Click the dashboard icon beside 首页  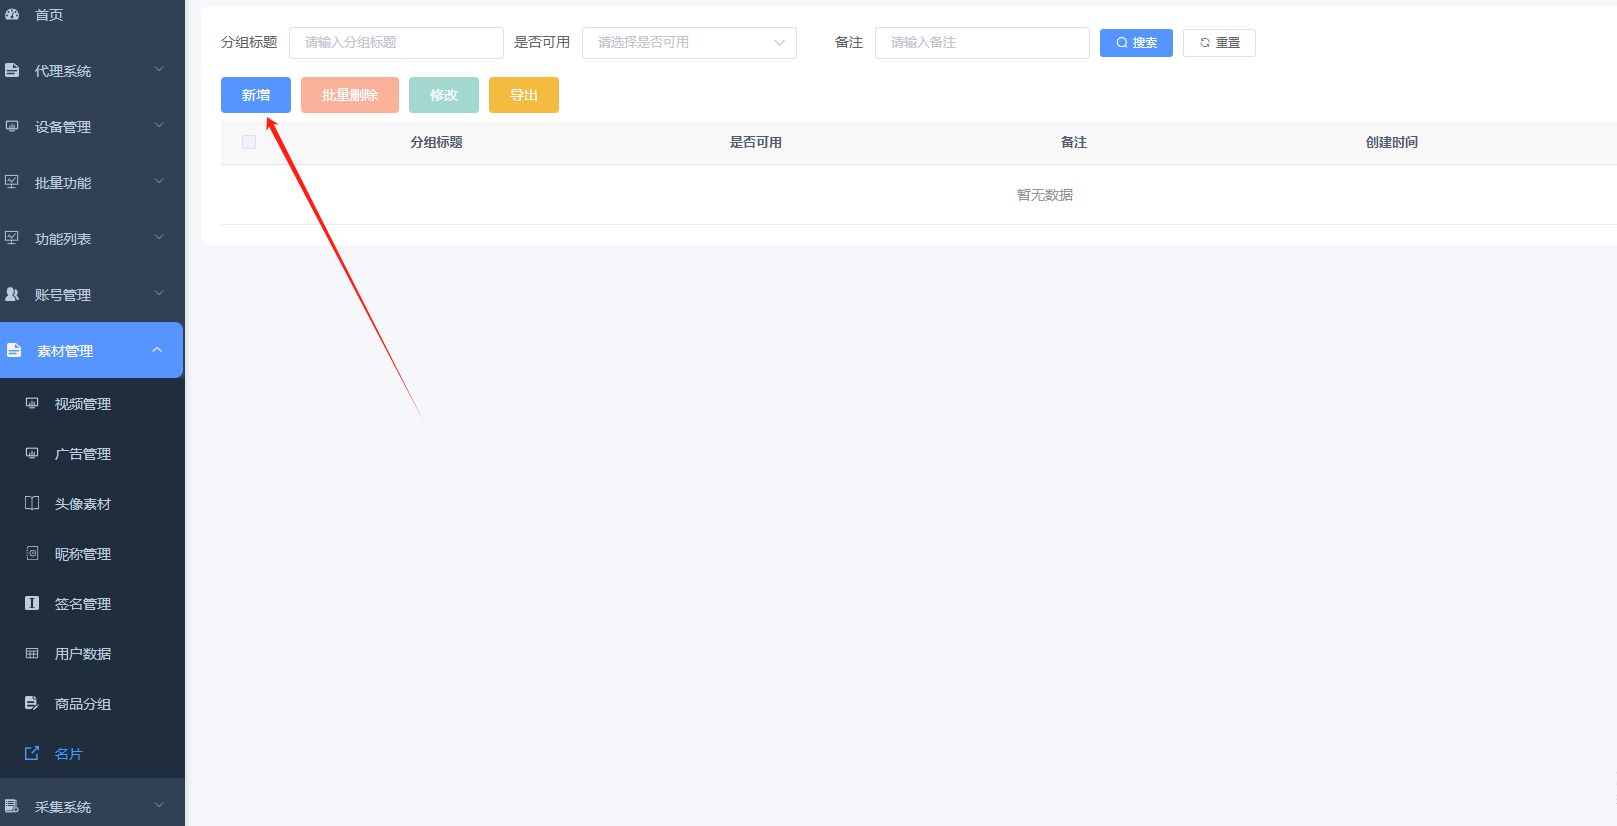pyautogui.click(x=12, y=15)
